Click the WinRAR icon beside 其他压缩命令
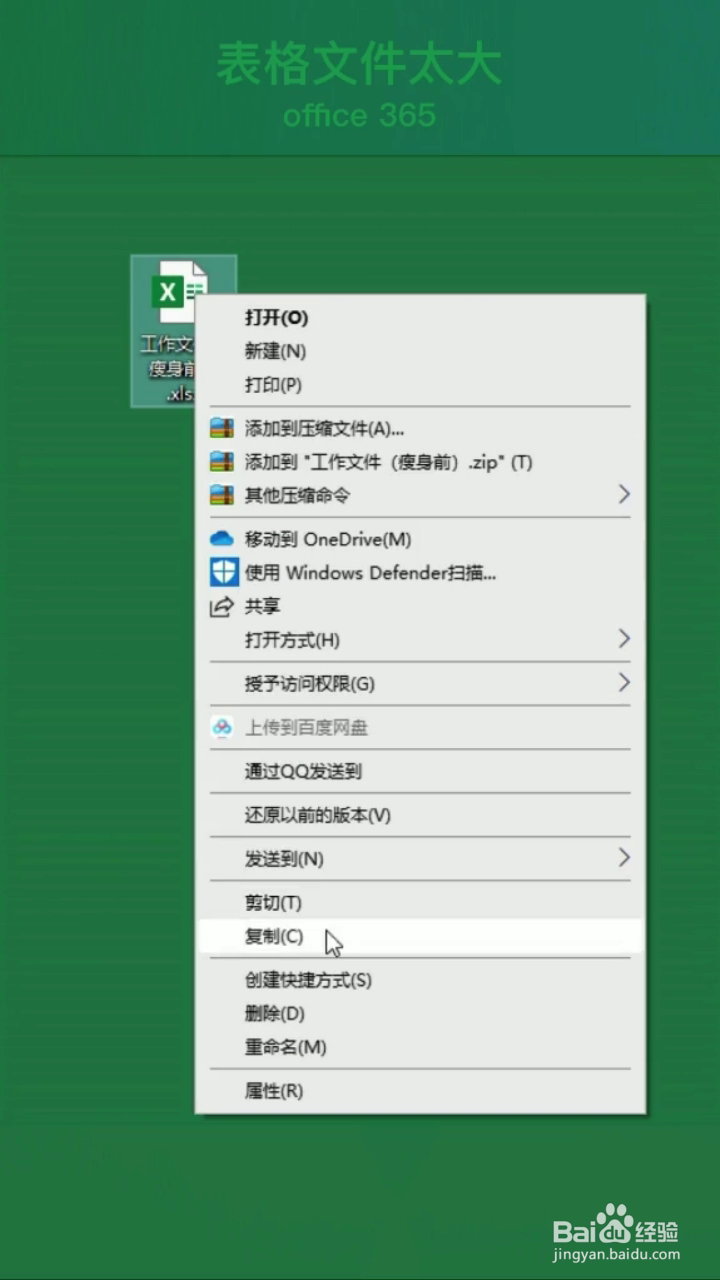720x1280 pixels. click(x=221, y=495)
